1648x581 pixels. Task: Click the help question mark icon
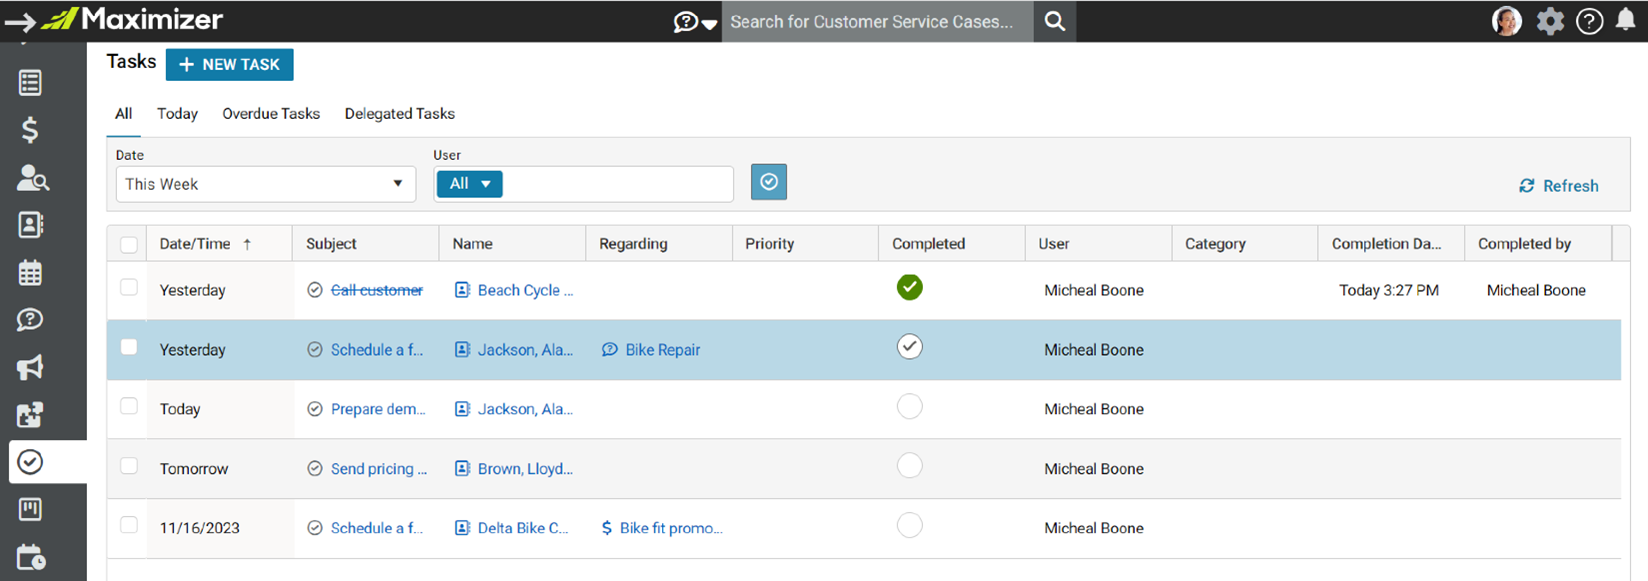(1589, 21)
